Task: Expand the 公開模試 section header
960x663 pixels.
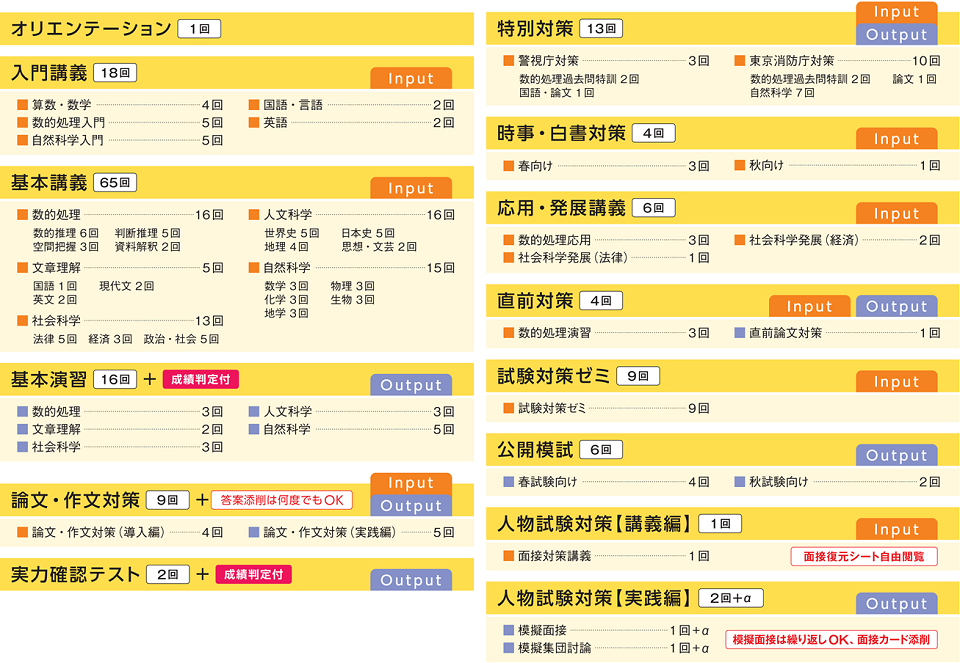Action: (536, 450)
